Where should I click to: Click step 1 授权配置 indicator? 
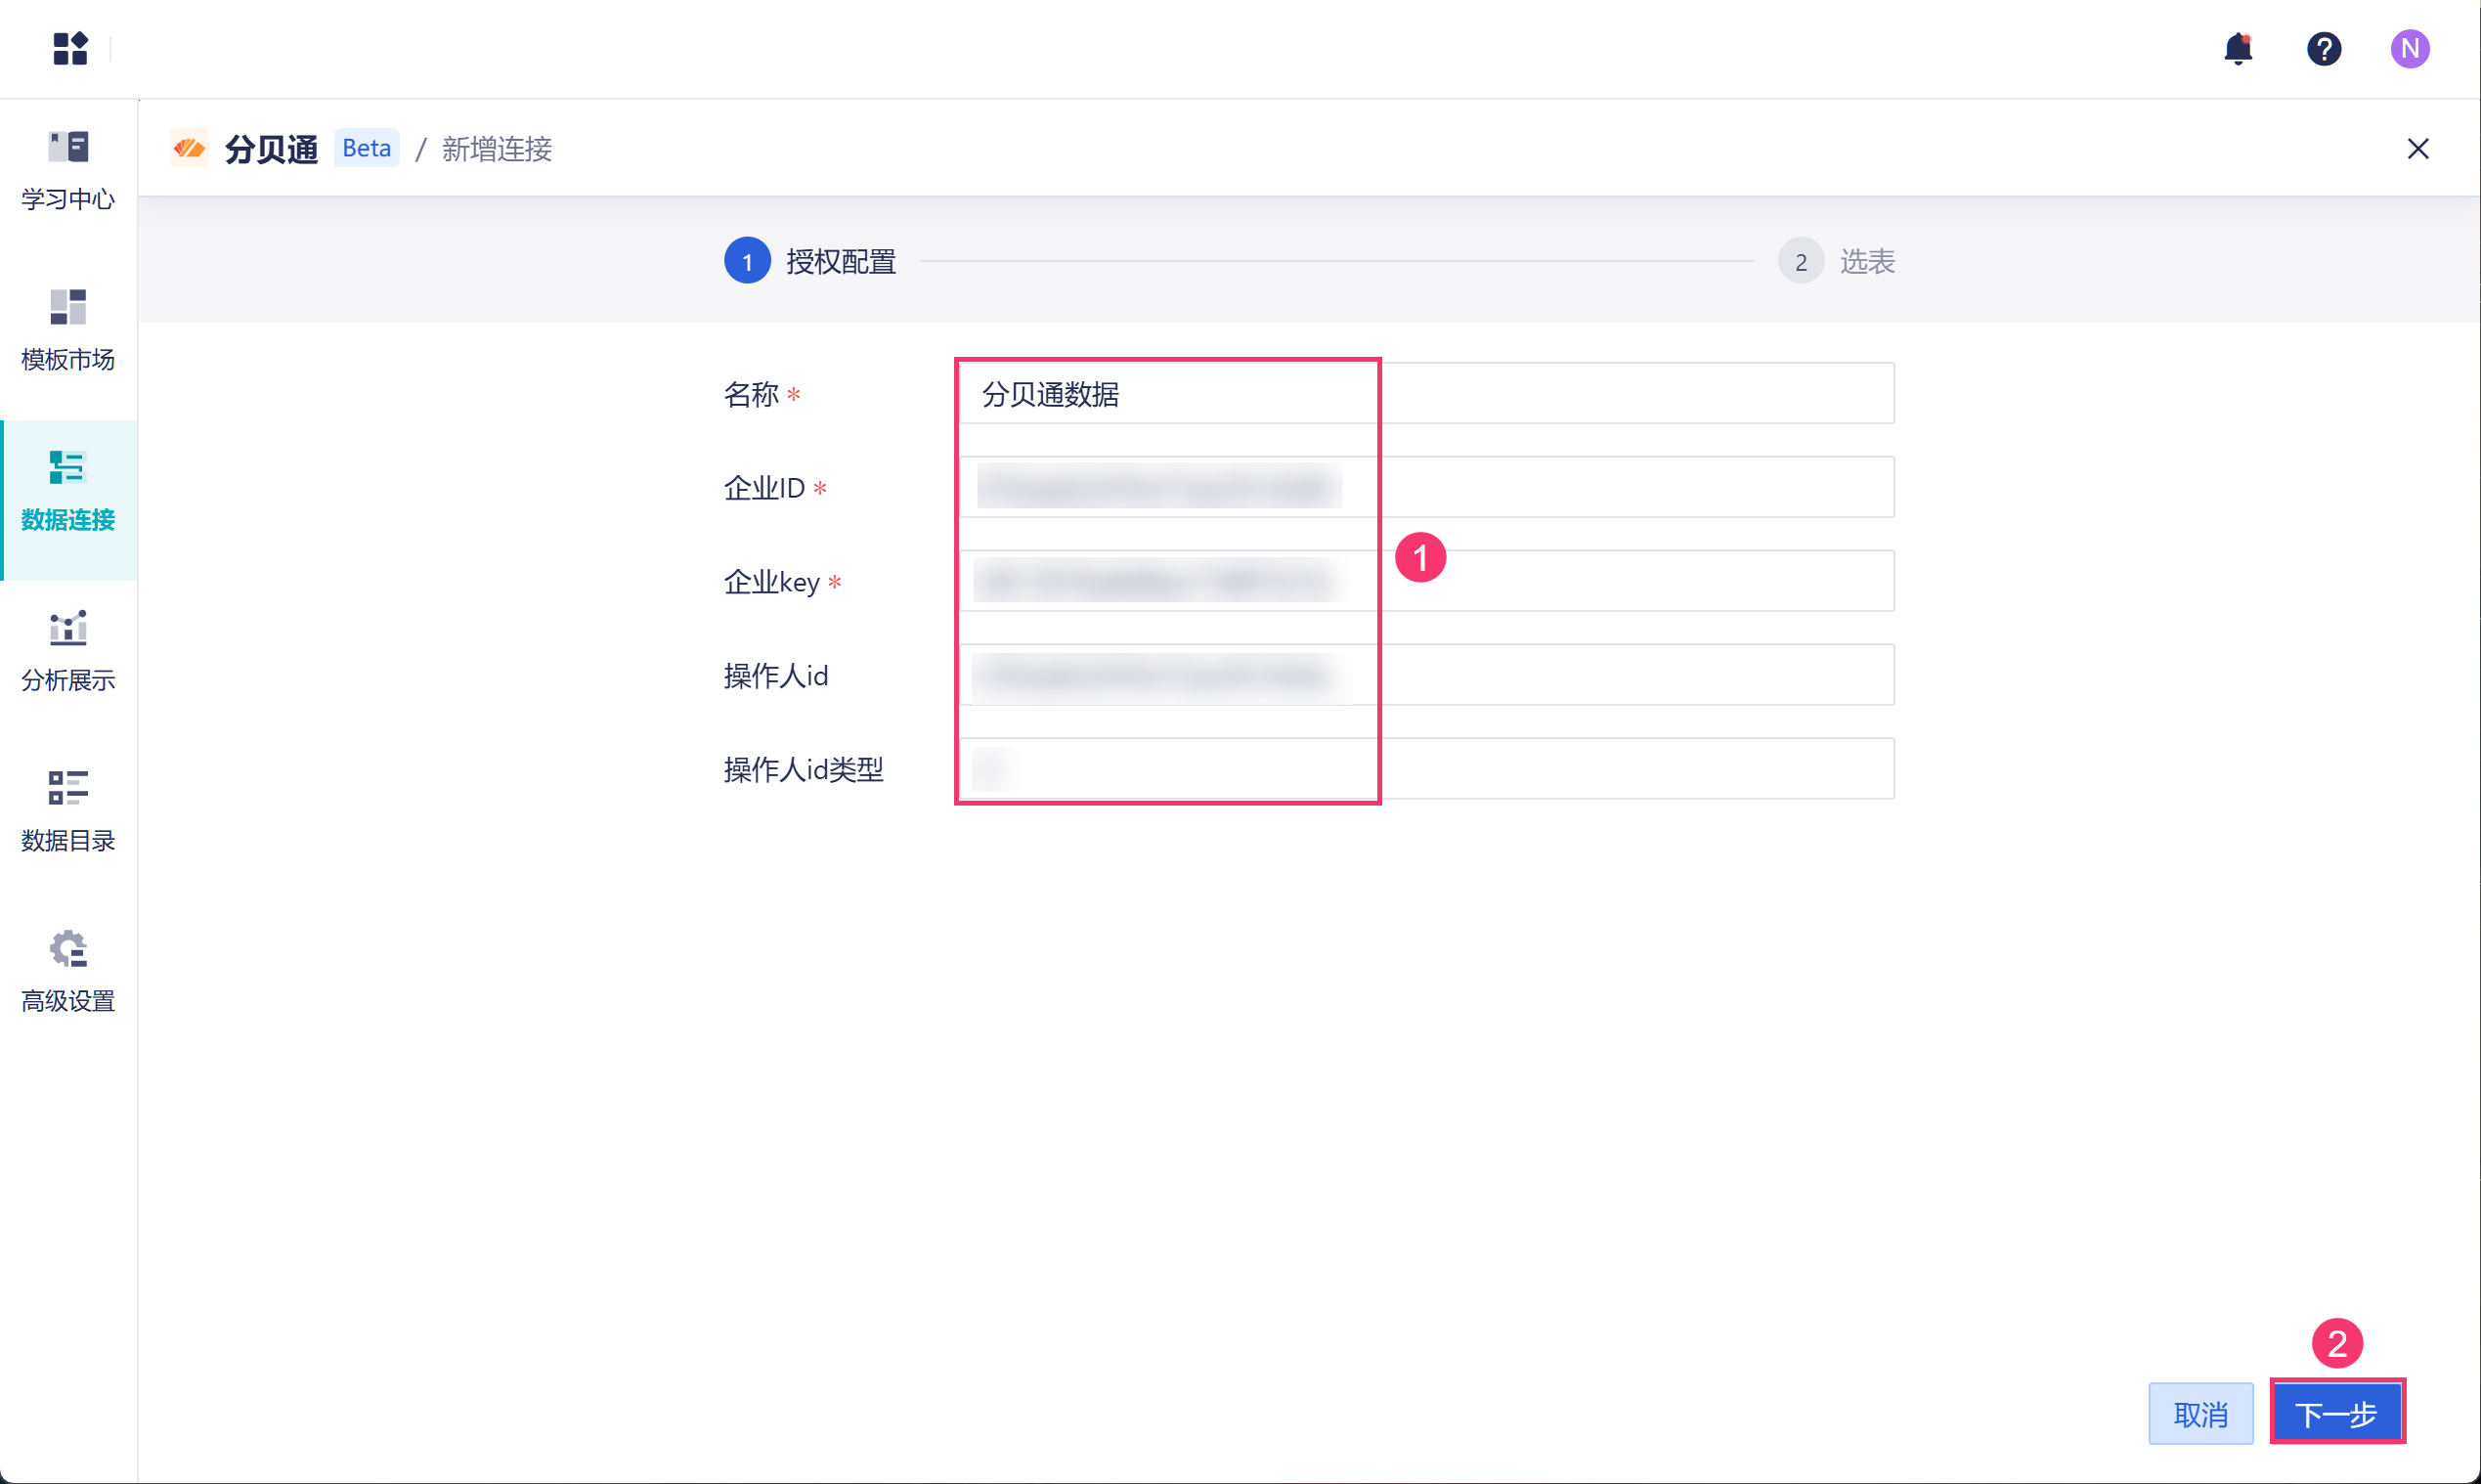pyautogui.click(x=747, y=261)
